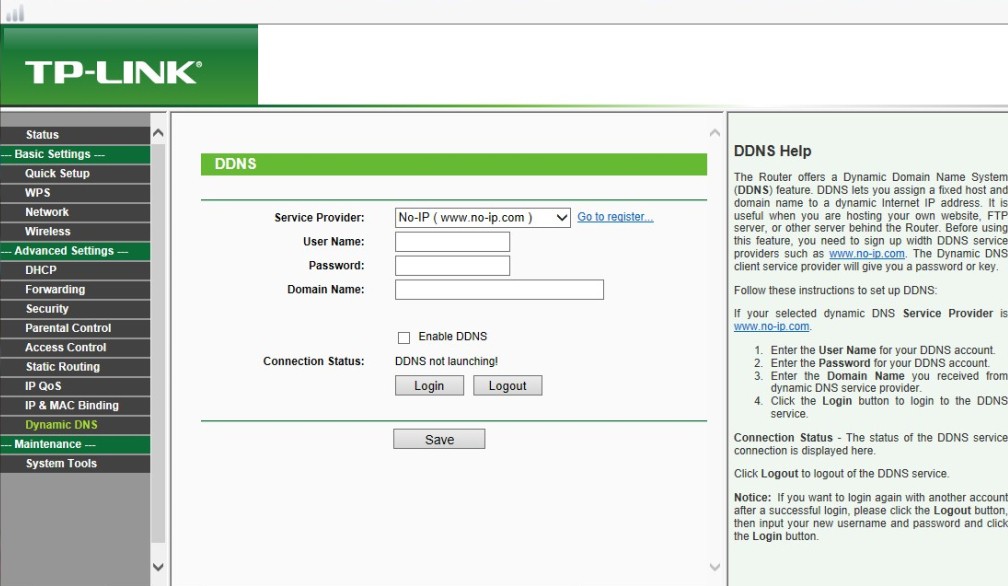Expand the Service Provider dropdown

483,218
